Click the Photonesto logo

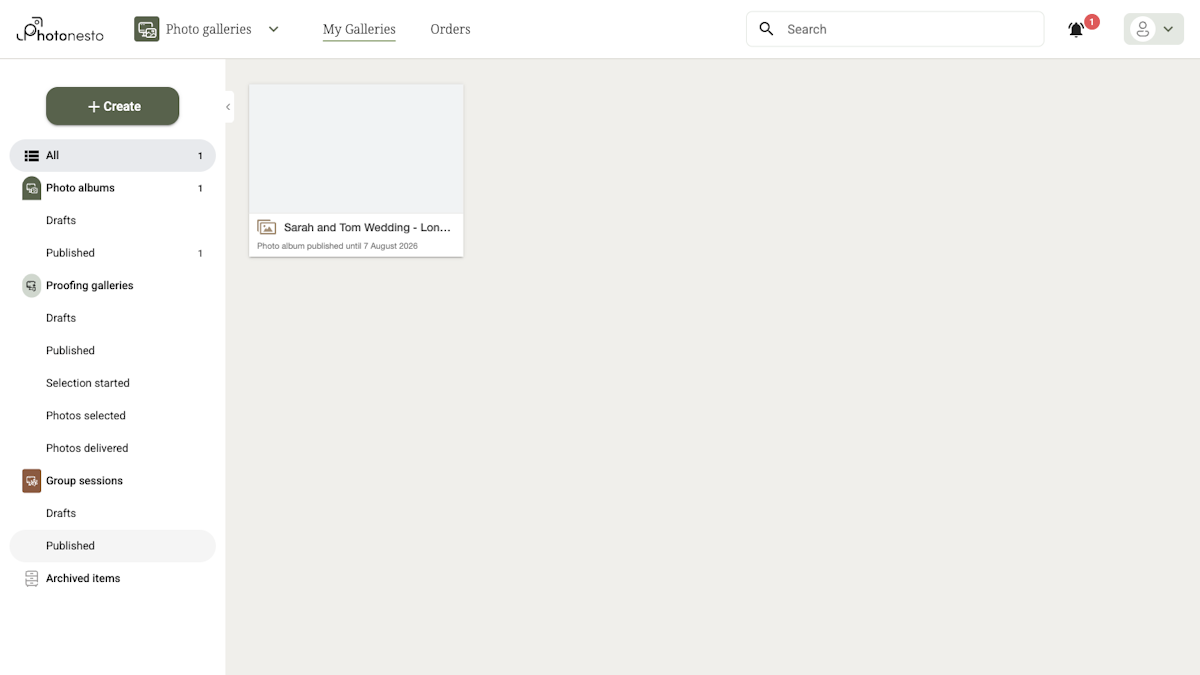(60, 29)
